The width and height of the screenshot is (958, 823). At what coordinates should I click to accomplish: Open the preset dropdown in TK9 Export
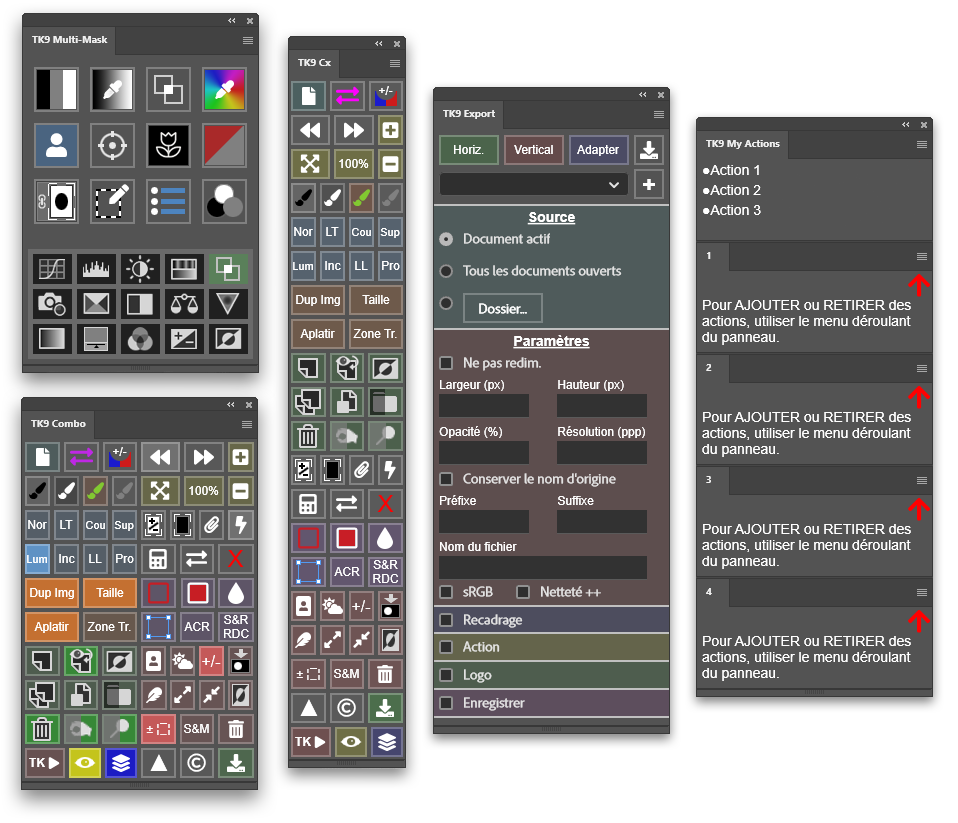[533, 184]
